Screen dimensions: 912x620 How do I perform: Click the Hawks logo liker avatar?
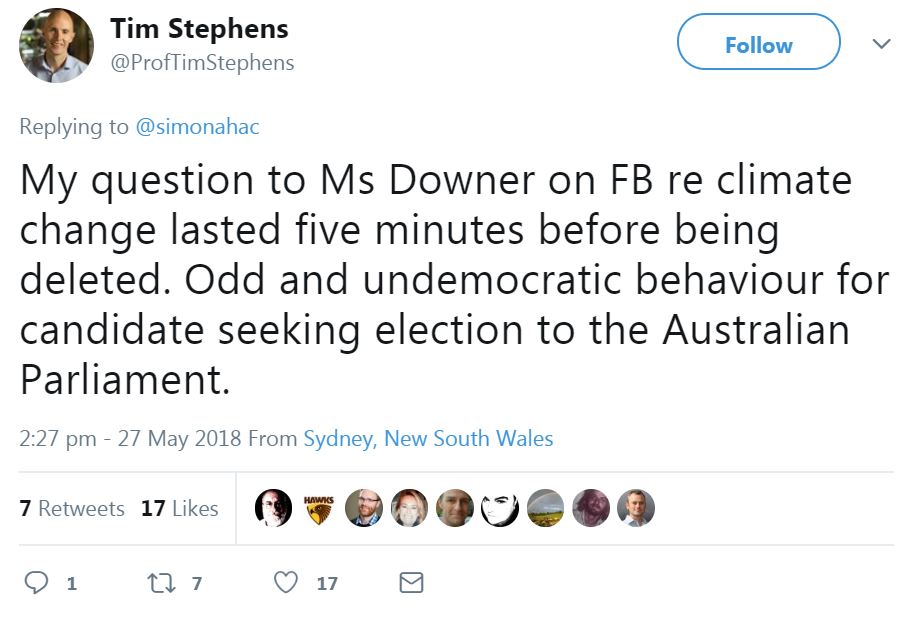(318, 508)
